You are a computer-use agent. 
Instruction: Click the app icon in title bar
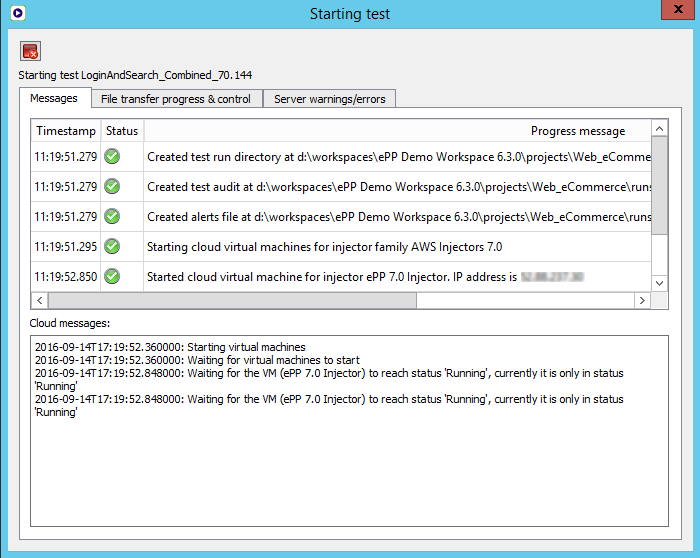[x=15, y=13]
